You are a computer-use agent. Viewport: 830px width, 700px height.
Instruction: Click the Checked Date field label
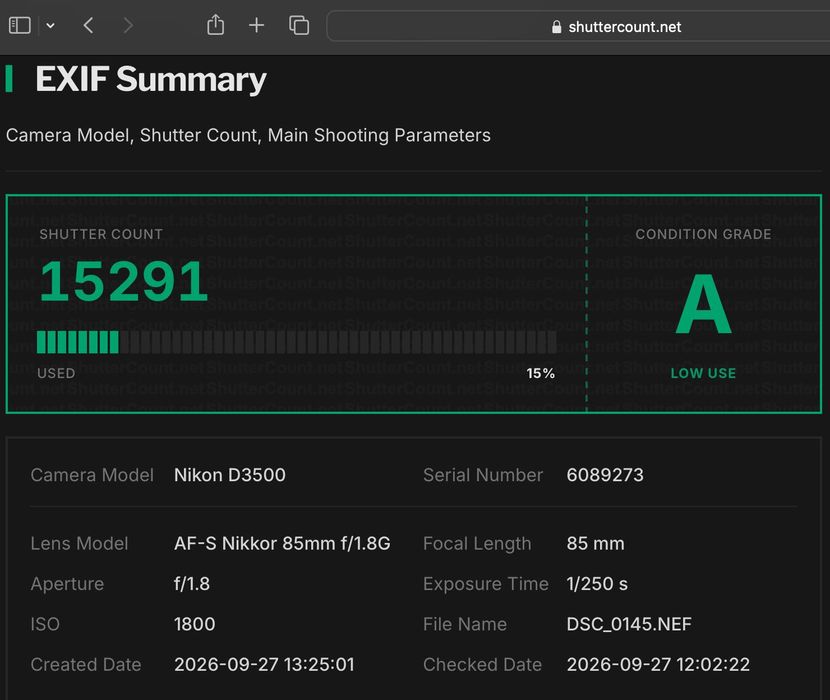tap(482, 664)
